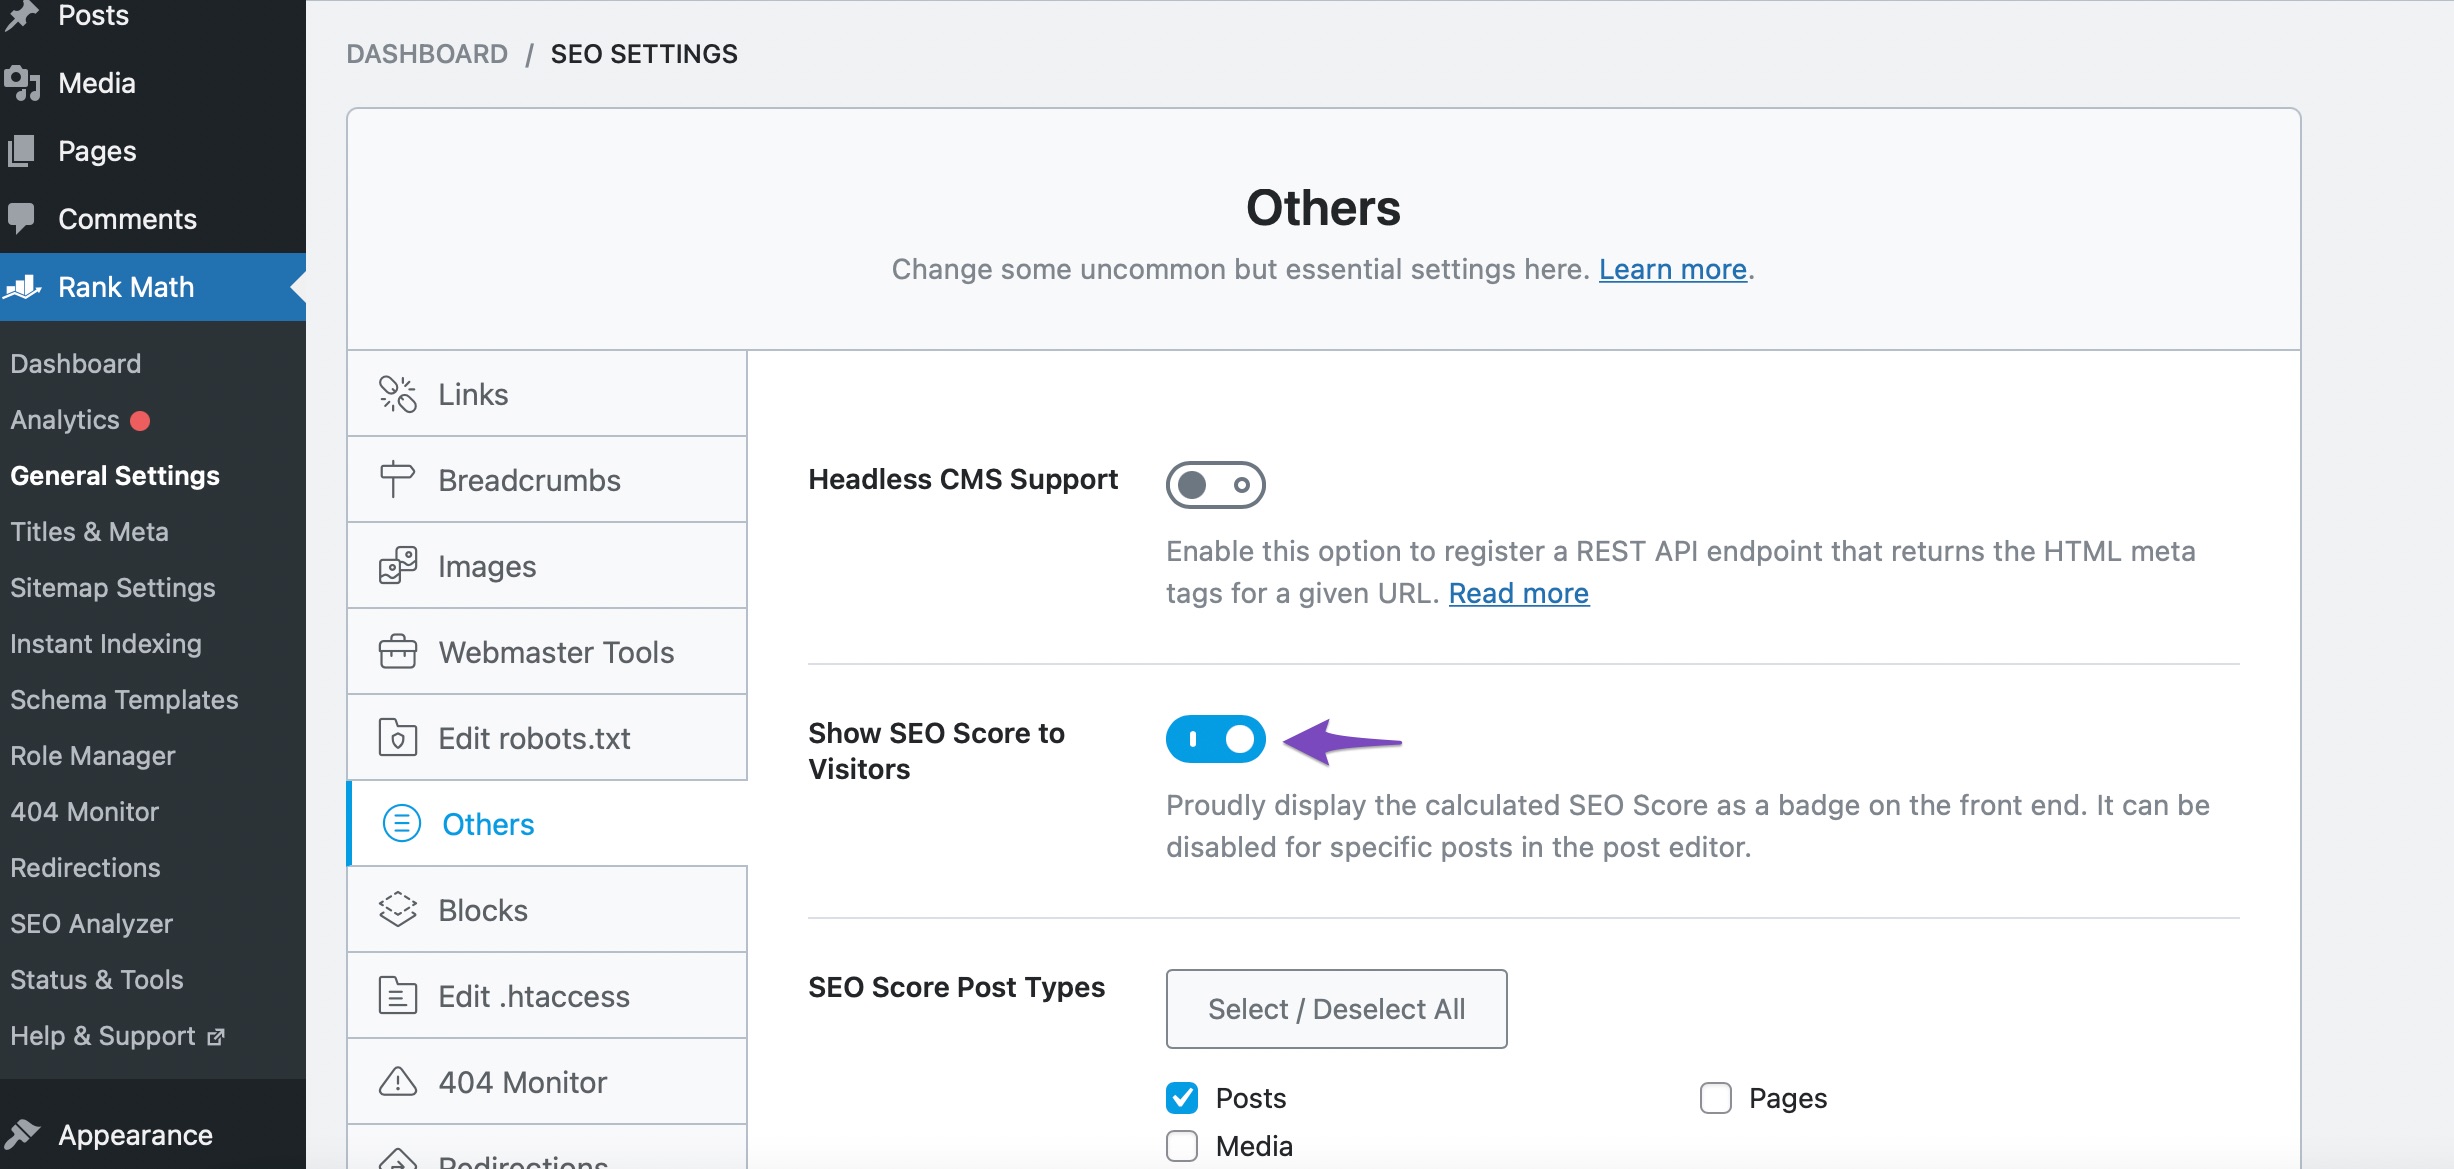Open Comments in the admin menu

coord(153,219)
